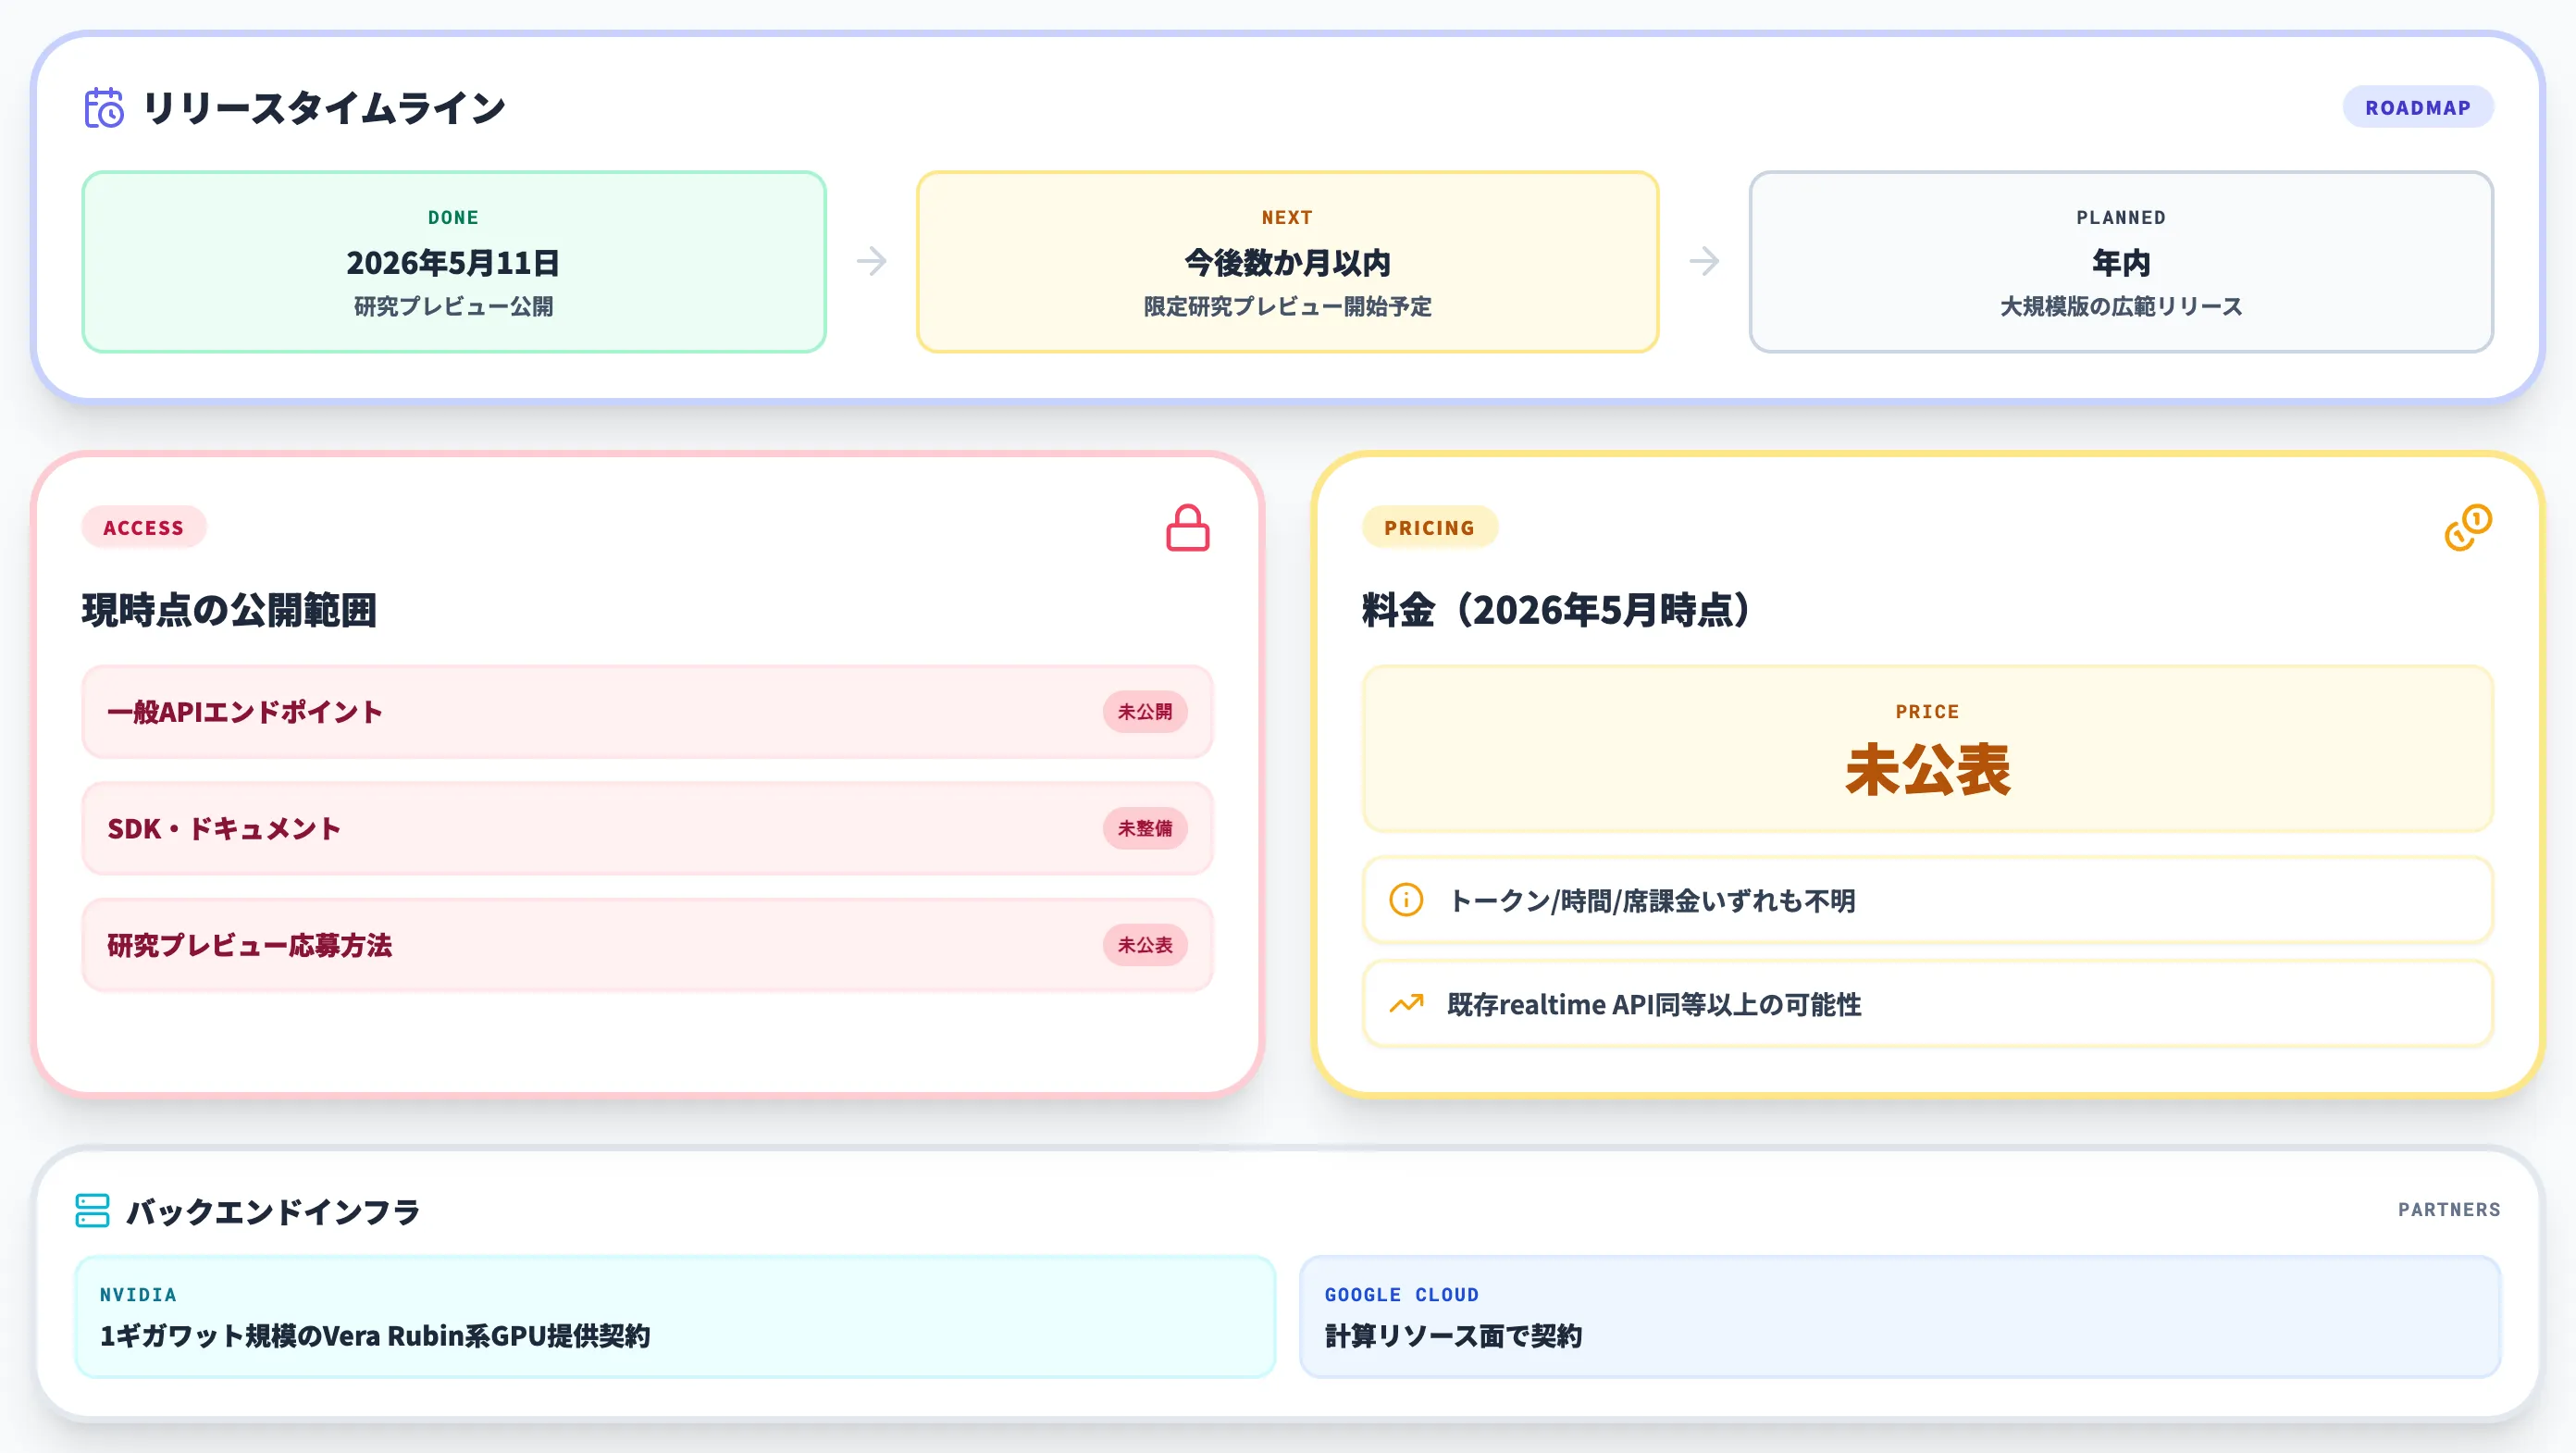
Task: Select the PLANNED 年内 timeline card
Action: (x=2120, y=262)
